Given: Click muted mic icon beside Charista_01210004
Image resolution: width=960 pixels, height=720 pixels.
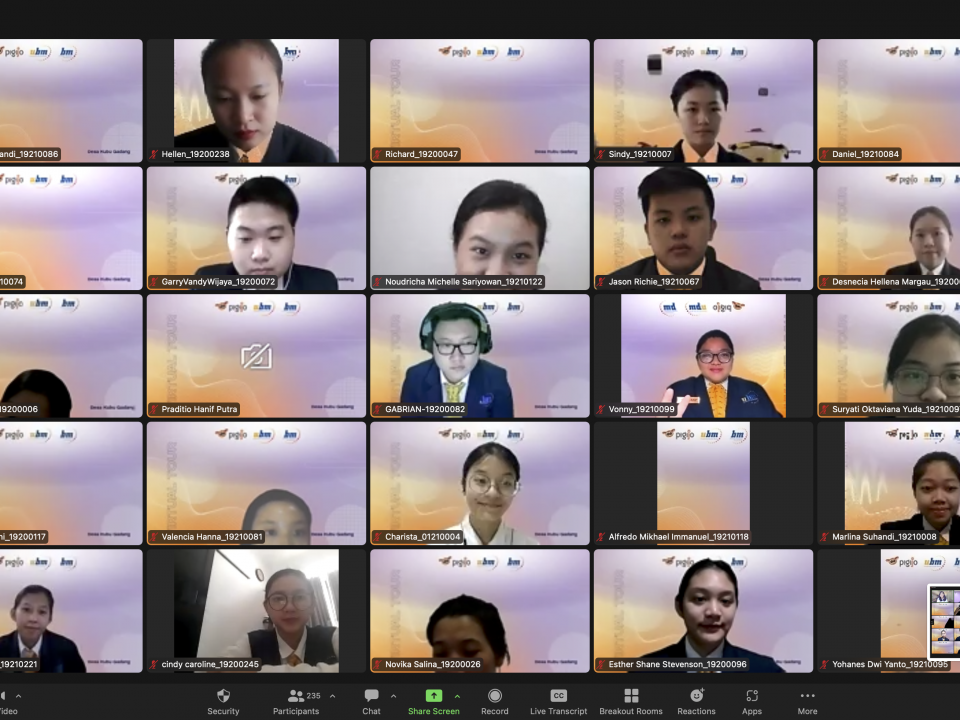Looking at the screenshot, I should click(x=378, y=537).
